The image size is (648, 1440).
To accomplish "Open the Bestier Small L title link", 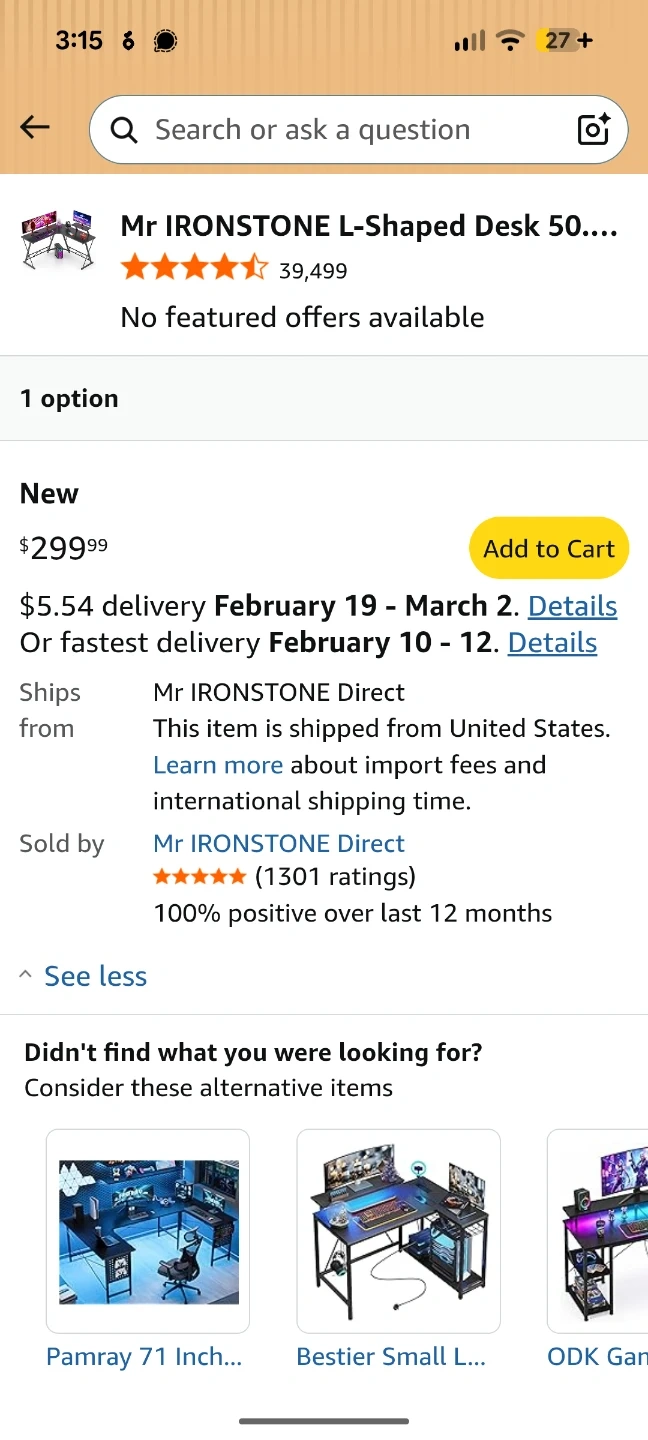I will pos(391,1357).
